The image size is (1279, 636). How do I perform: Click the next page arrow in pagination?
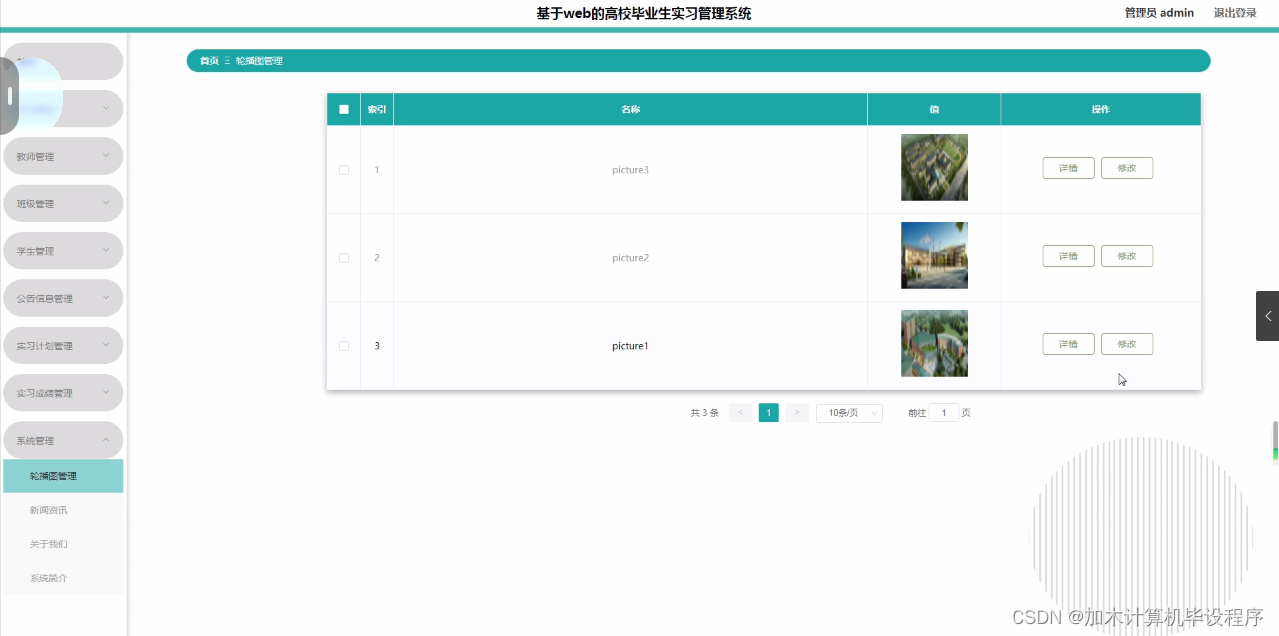click(796, 412)
